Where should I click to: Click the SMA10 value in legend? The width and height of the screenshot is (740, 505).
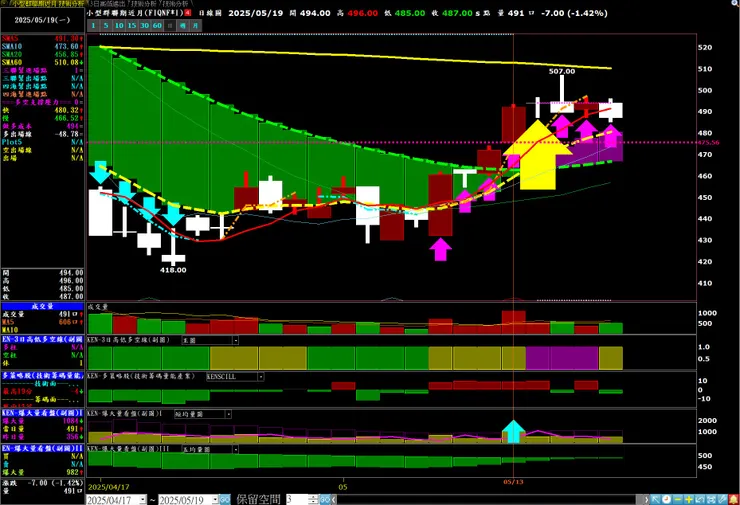(67, 47)
